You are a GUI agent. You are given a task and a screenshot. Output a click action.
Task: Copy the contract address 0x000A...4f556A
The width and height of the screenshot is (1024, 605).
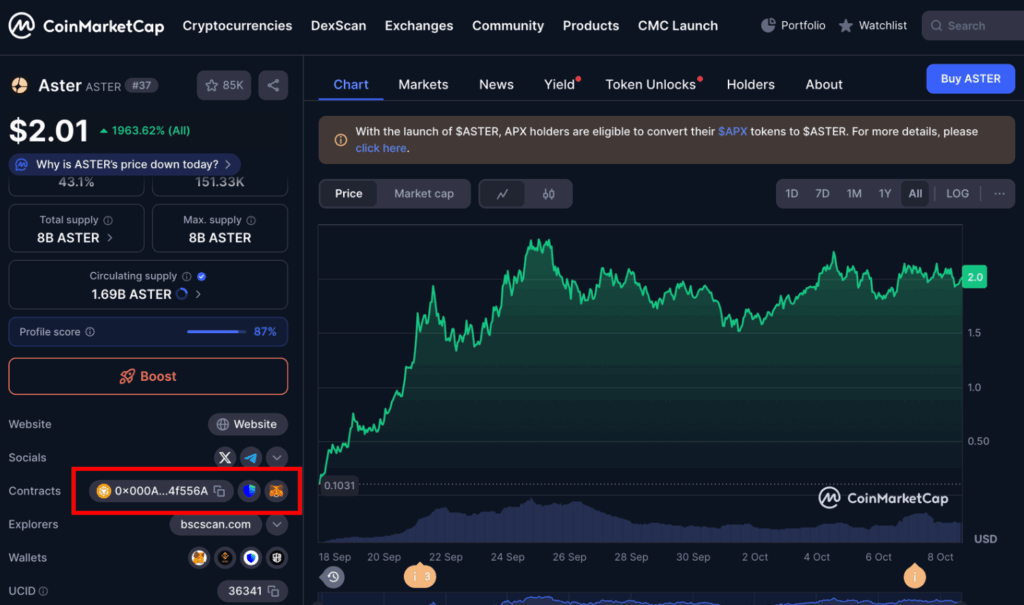[x=219, y=491]
